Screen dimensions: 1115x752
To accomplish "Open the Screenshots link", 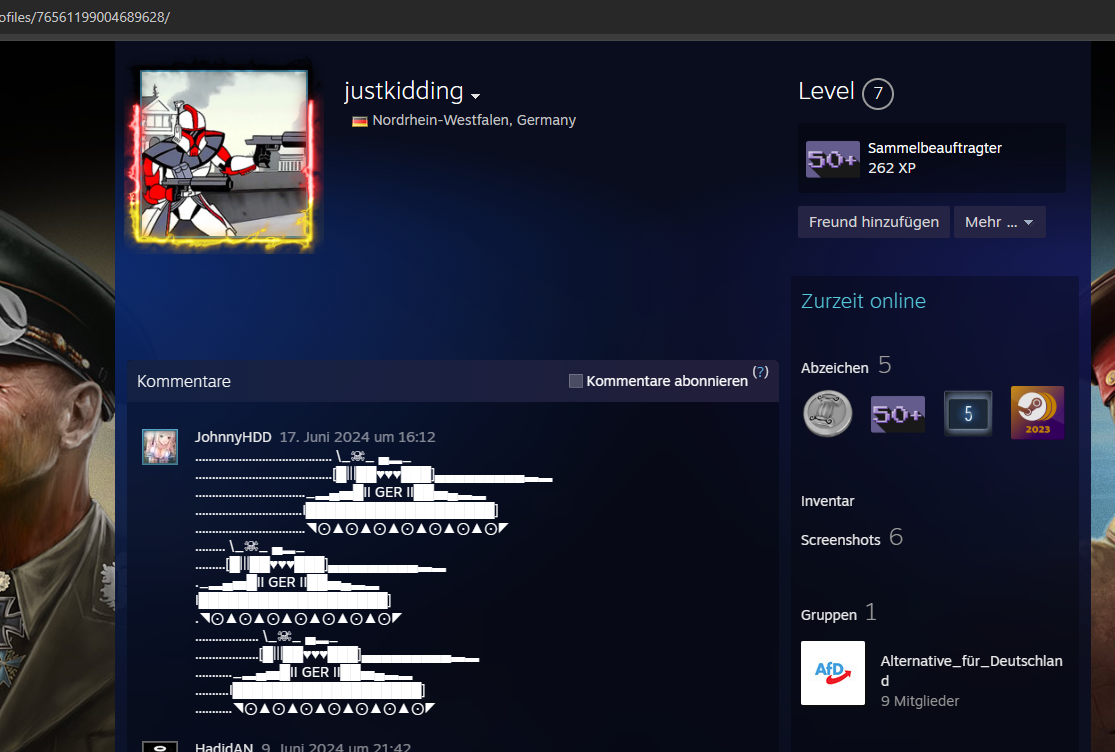I will 840,540.
